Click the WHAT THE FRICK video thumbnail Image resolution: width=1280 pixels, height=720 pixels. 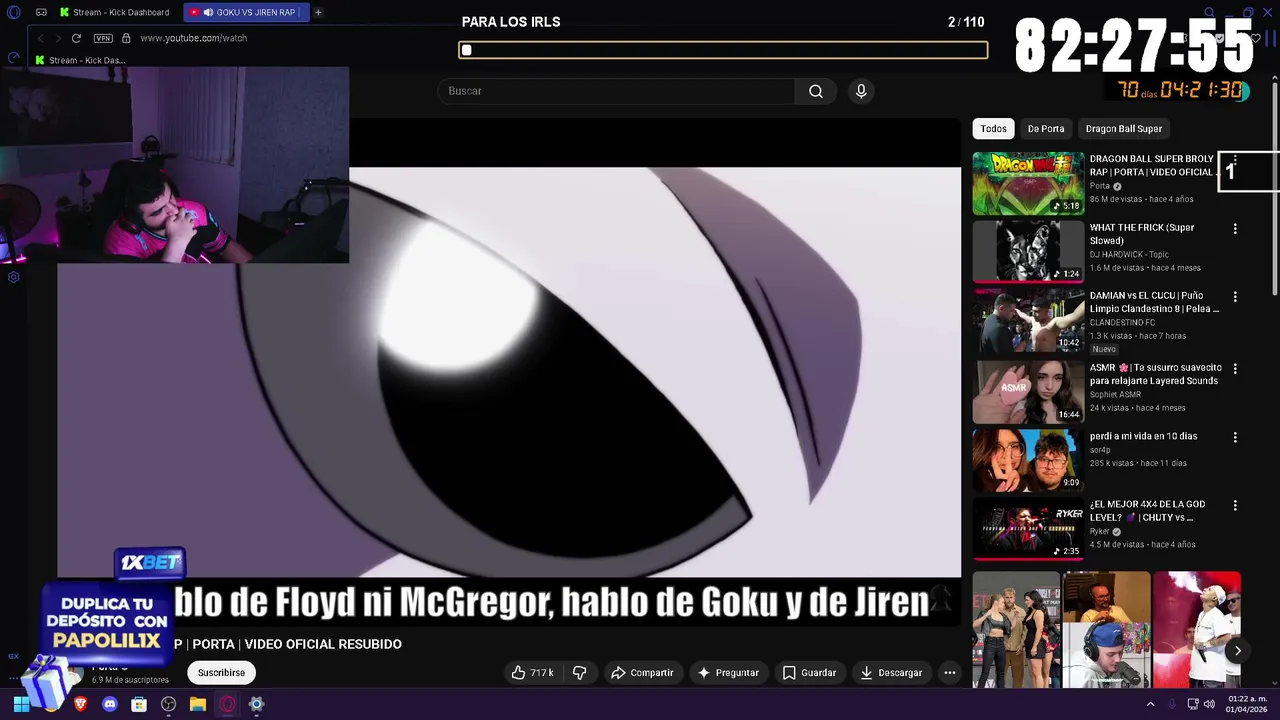point(1028,251)
